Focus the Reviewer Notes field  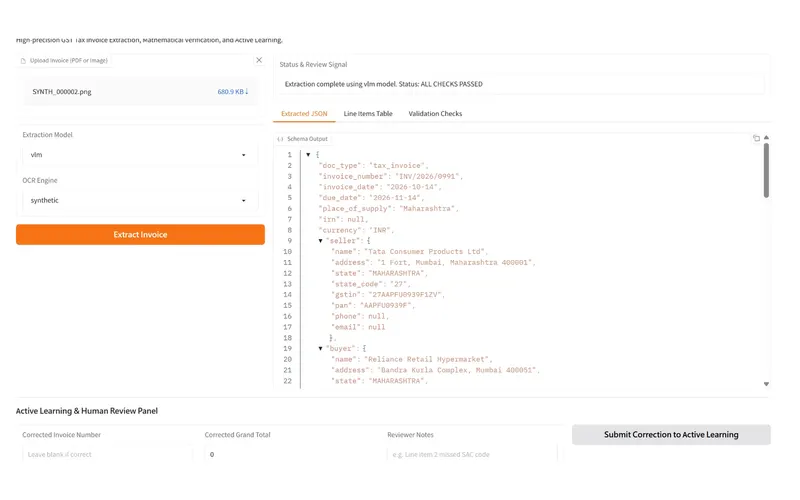(472, 454)
